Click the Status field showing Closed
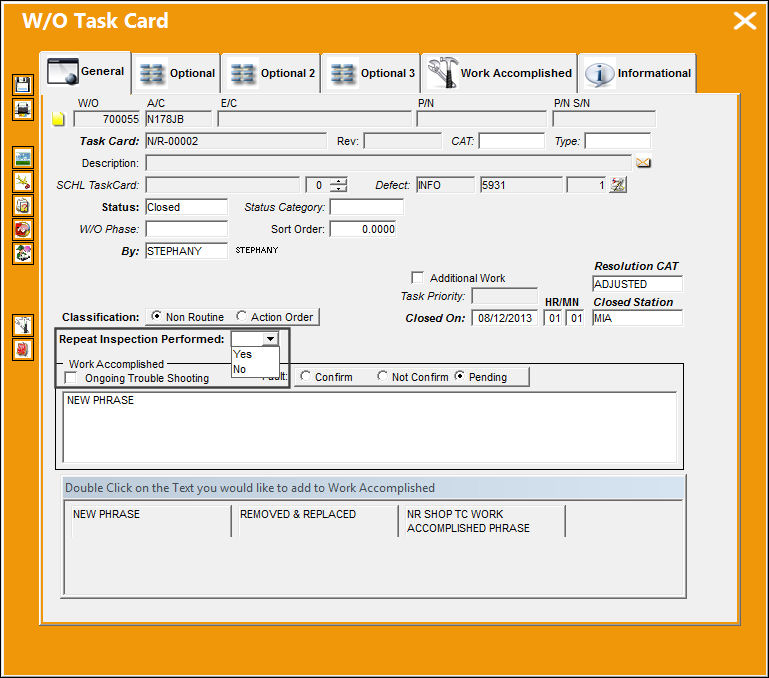Viewport: 769px width, 678px height. pyautogui.click(x=186, y=207)
